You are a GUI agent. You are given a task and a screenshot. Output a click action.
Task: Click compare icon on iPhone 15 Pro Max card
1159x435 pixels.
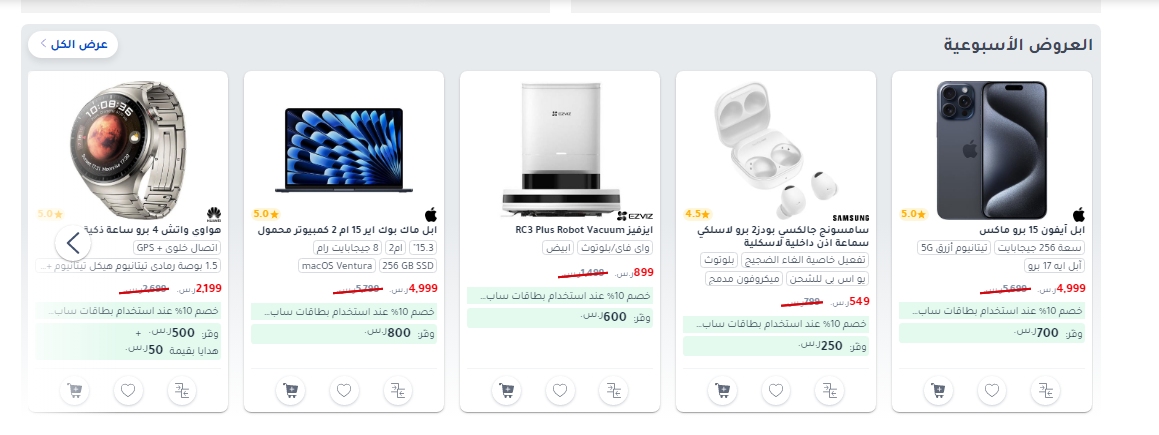click(1045, 390)
